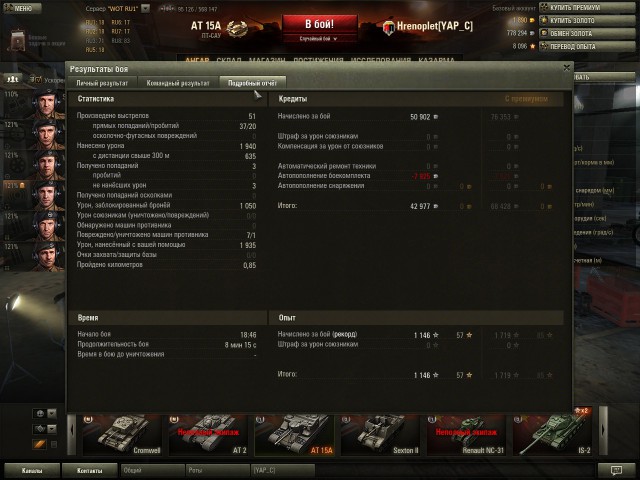Click the Пройдено километров 0,85 row
Image resolution: width=640 pixels, height=480 pixels.
coord(167,265)
